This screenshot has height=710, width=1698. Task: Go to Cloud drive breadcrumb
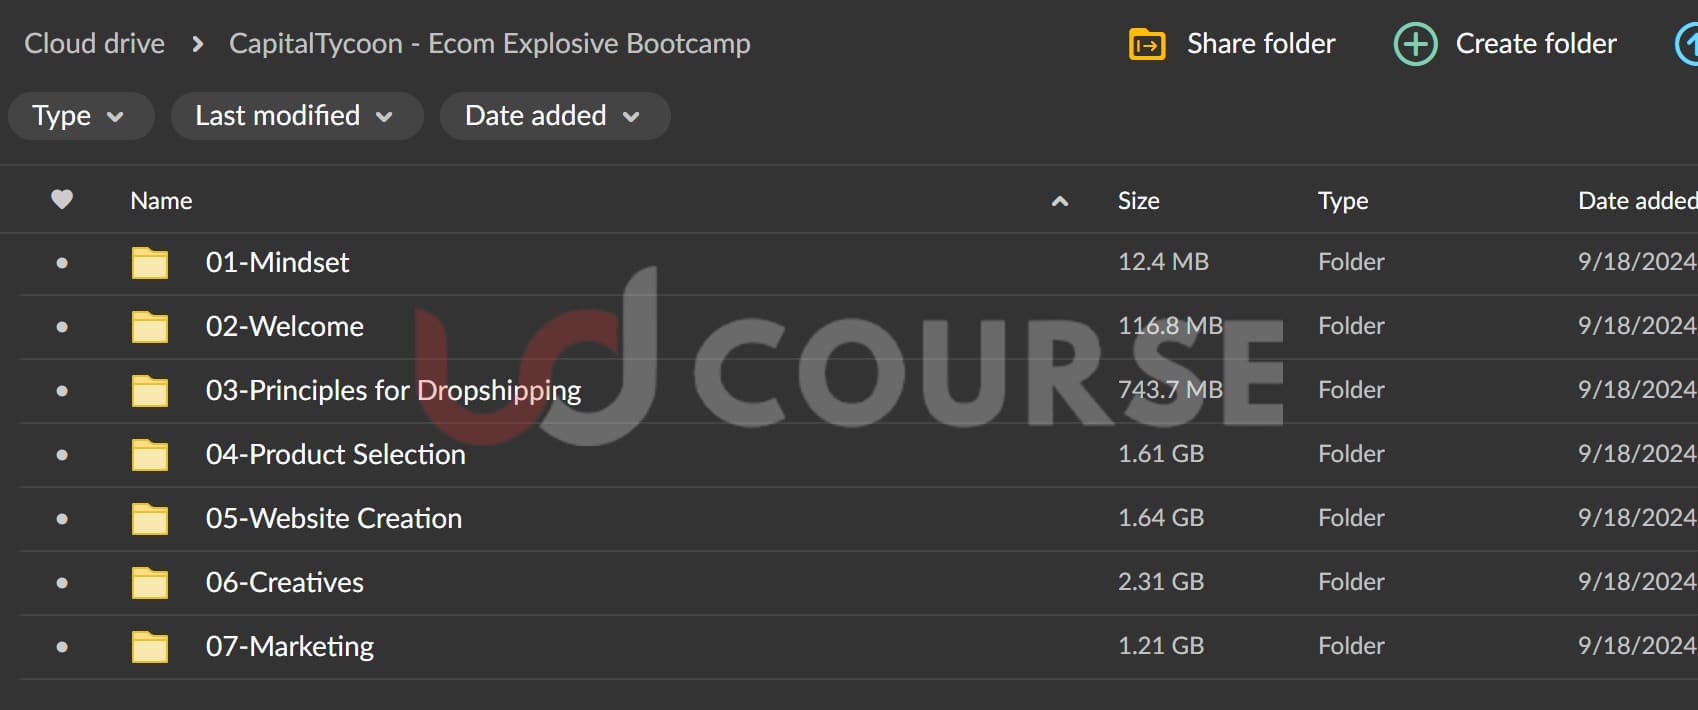[x=94, y=44]
